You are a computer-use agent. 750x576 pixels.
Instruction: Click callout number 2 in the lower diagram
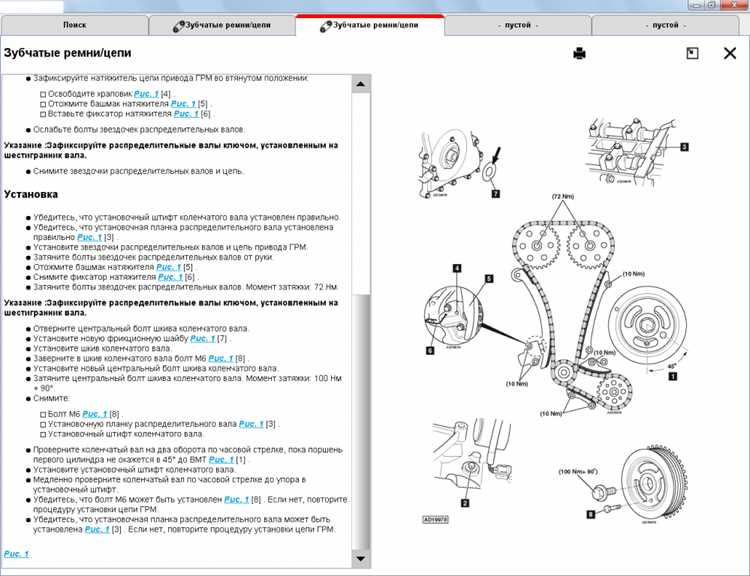click(464, 503)
